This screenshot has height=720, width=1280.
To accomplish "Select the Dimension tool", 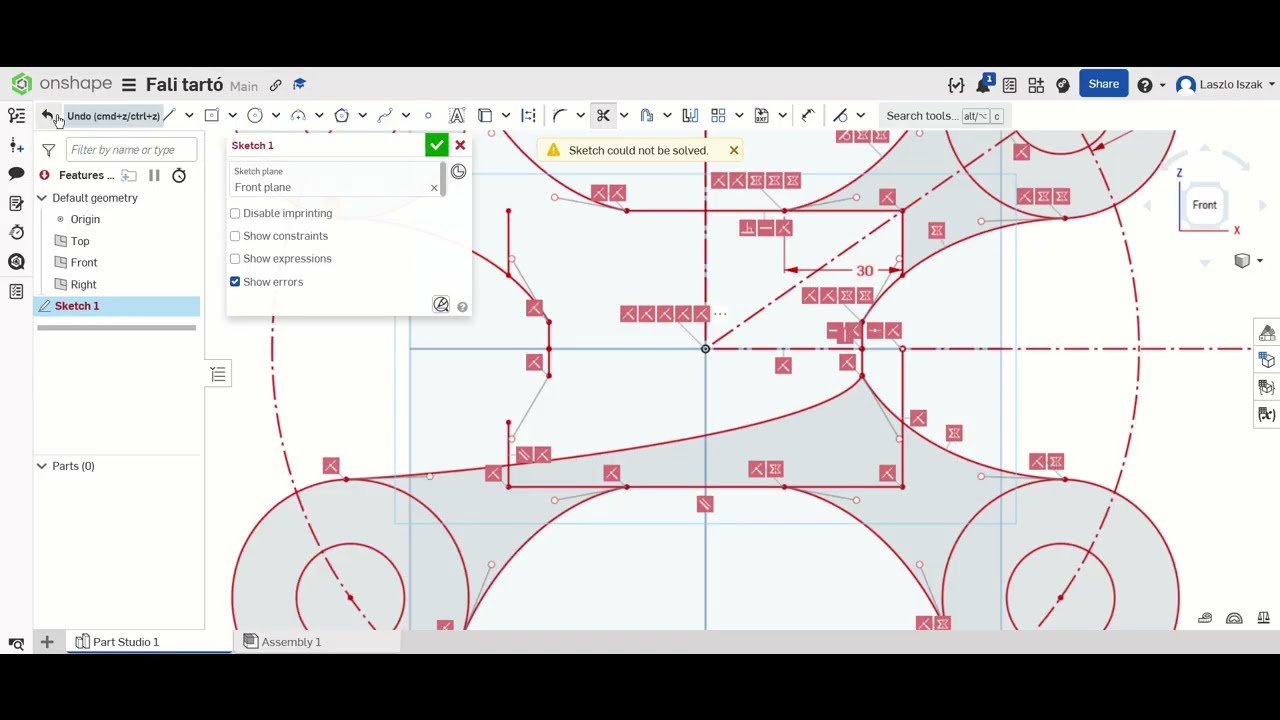I will click(x=808, y=116).
